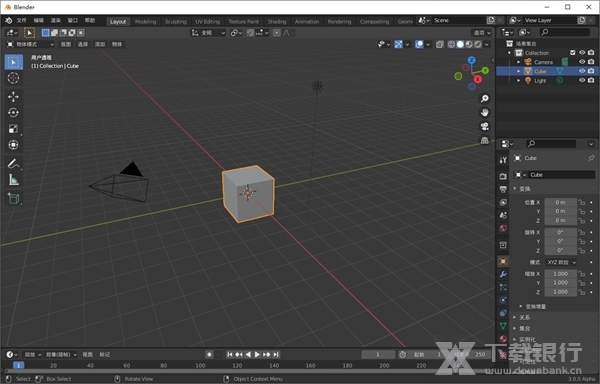Screen dimensions: 600x384
Task: Jump to the timeline start frame
Action: point(230,355)
